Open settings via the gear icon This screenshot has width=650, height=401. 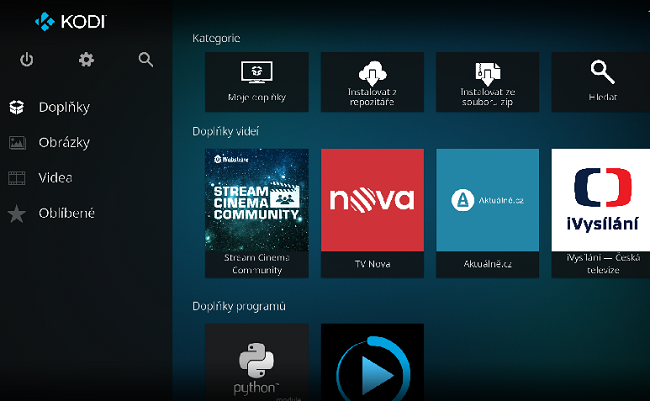tap(86, 60)
